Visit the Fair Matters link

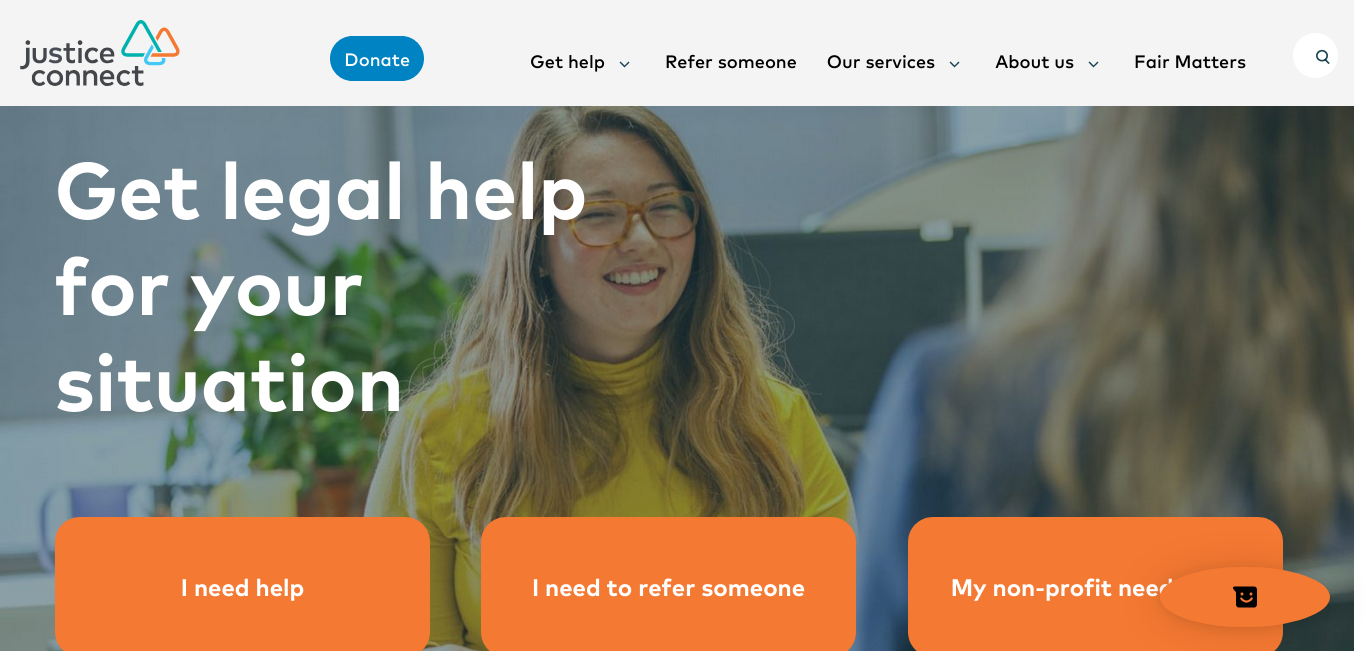tap(1190, 62)
